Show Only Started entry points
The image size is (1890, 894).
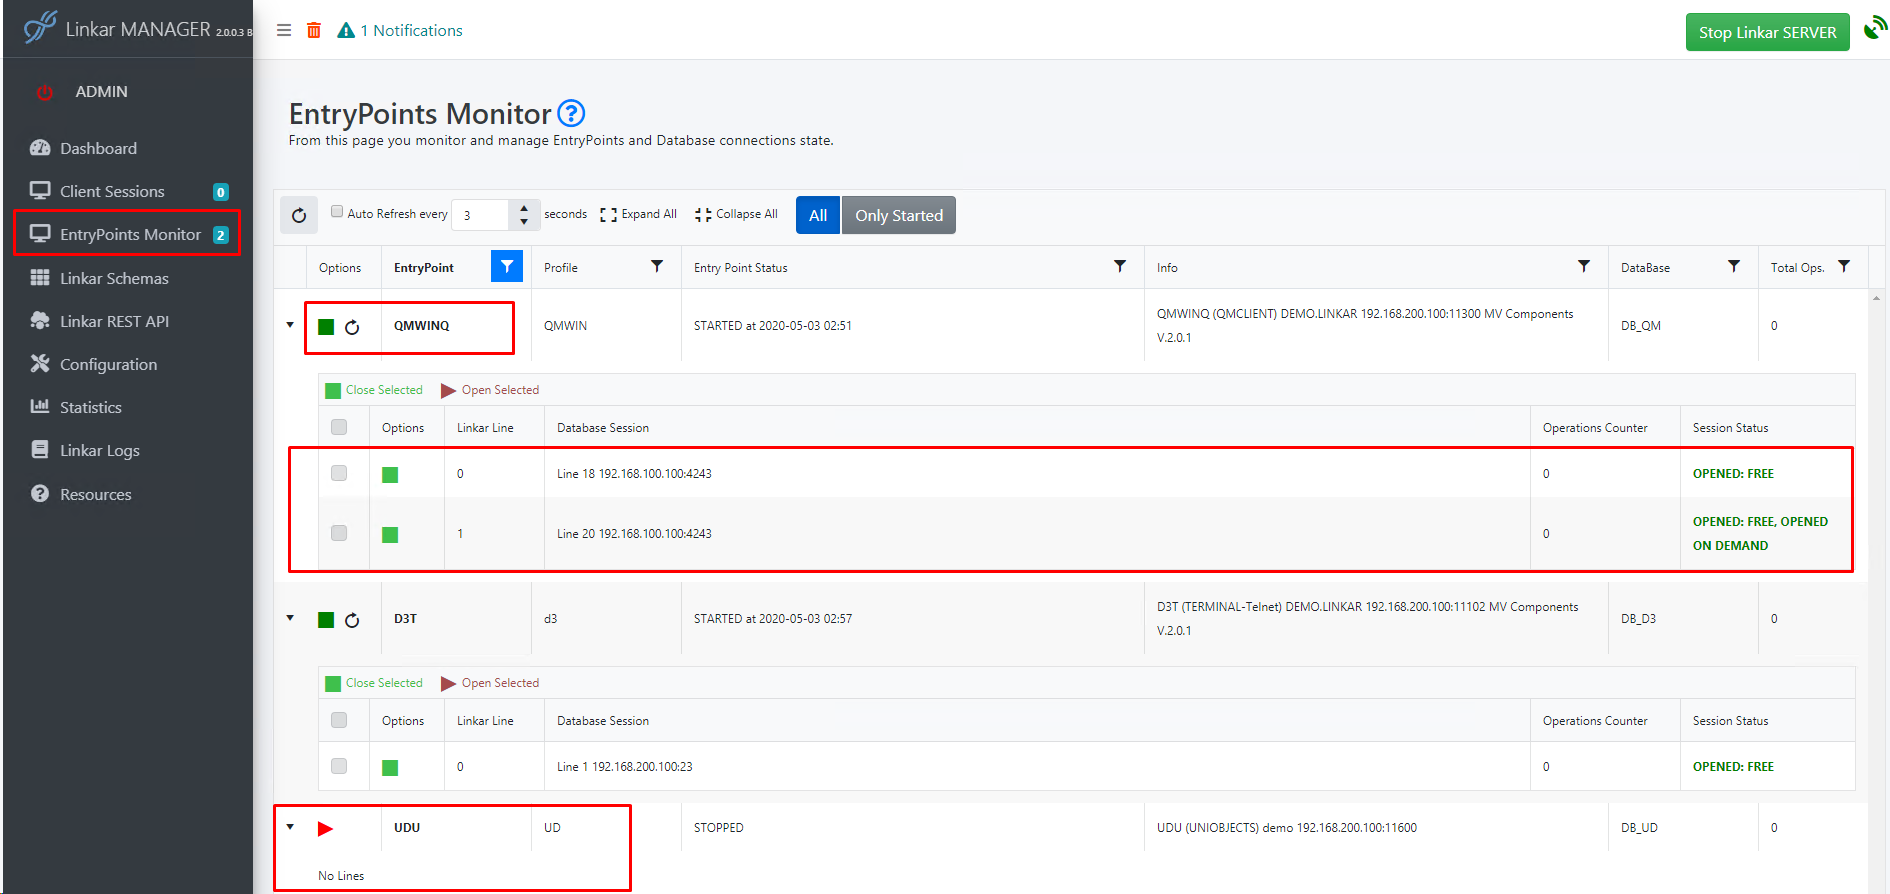898,215
